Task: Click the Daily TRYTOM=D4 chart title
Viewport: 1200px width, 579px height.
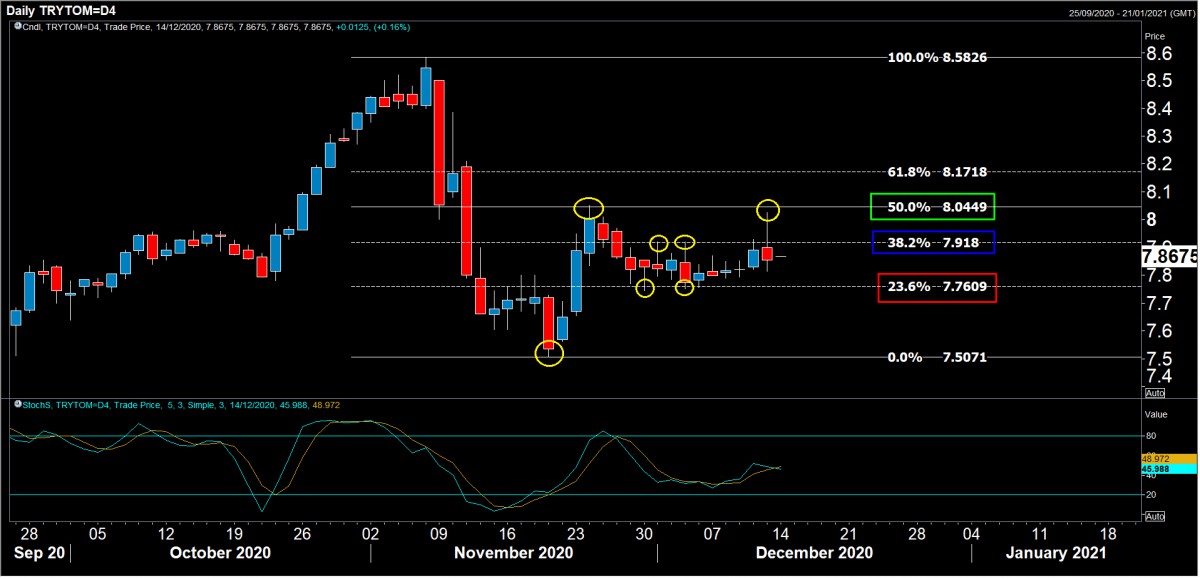Action: point(60,10)
